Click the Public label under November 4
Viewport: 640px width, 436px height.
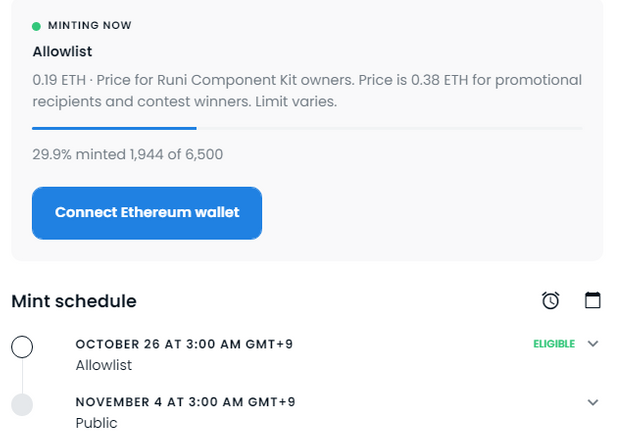pos(96,423)
